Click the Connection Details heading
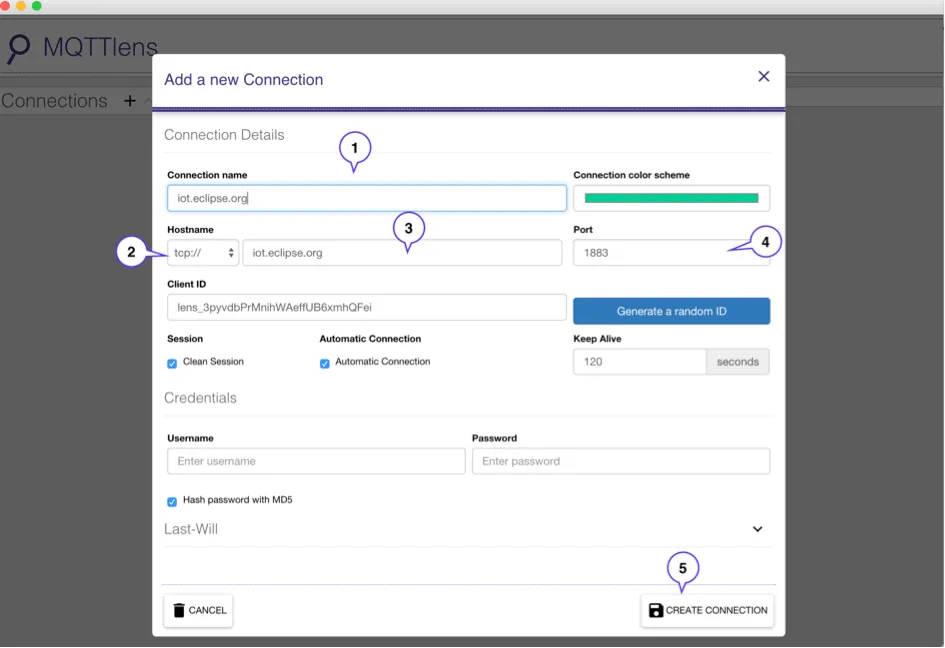The image size is (945, 648). 224,135
